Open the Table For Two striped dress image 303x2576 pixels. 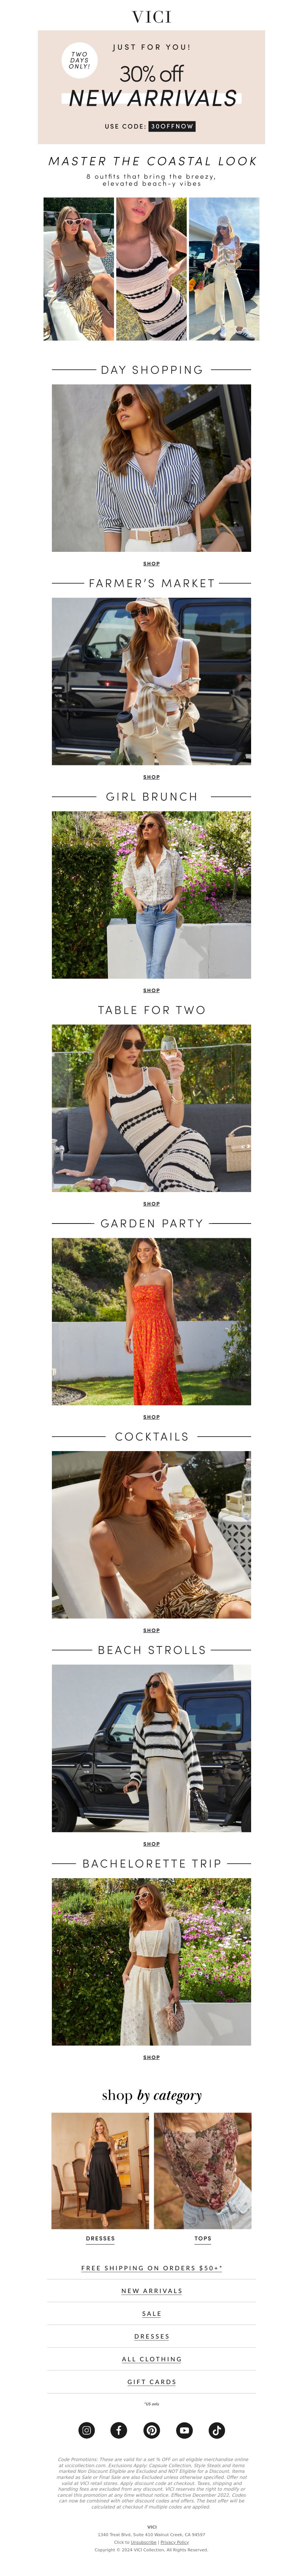coord(151,1107)
